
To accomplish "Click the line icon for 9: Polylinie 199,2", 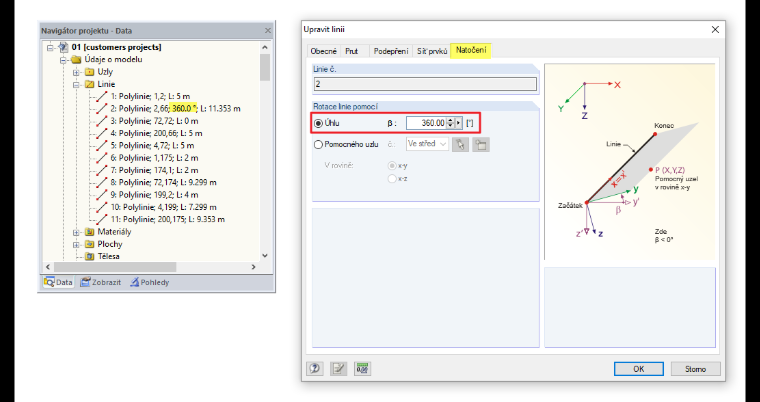I will coord(102,195).
